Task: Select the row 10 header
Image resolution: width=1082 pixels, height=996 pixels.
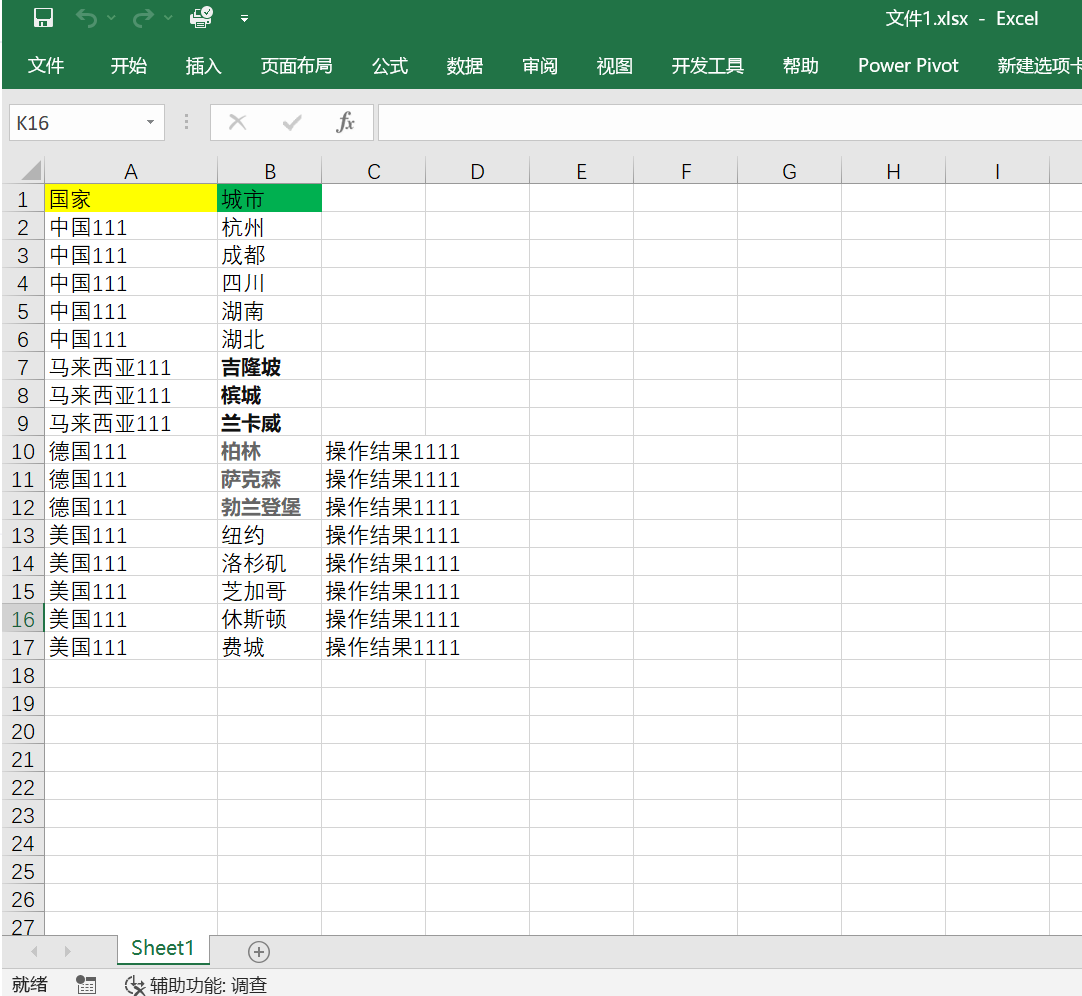Action: 23,451
